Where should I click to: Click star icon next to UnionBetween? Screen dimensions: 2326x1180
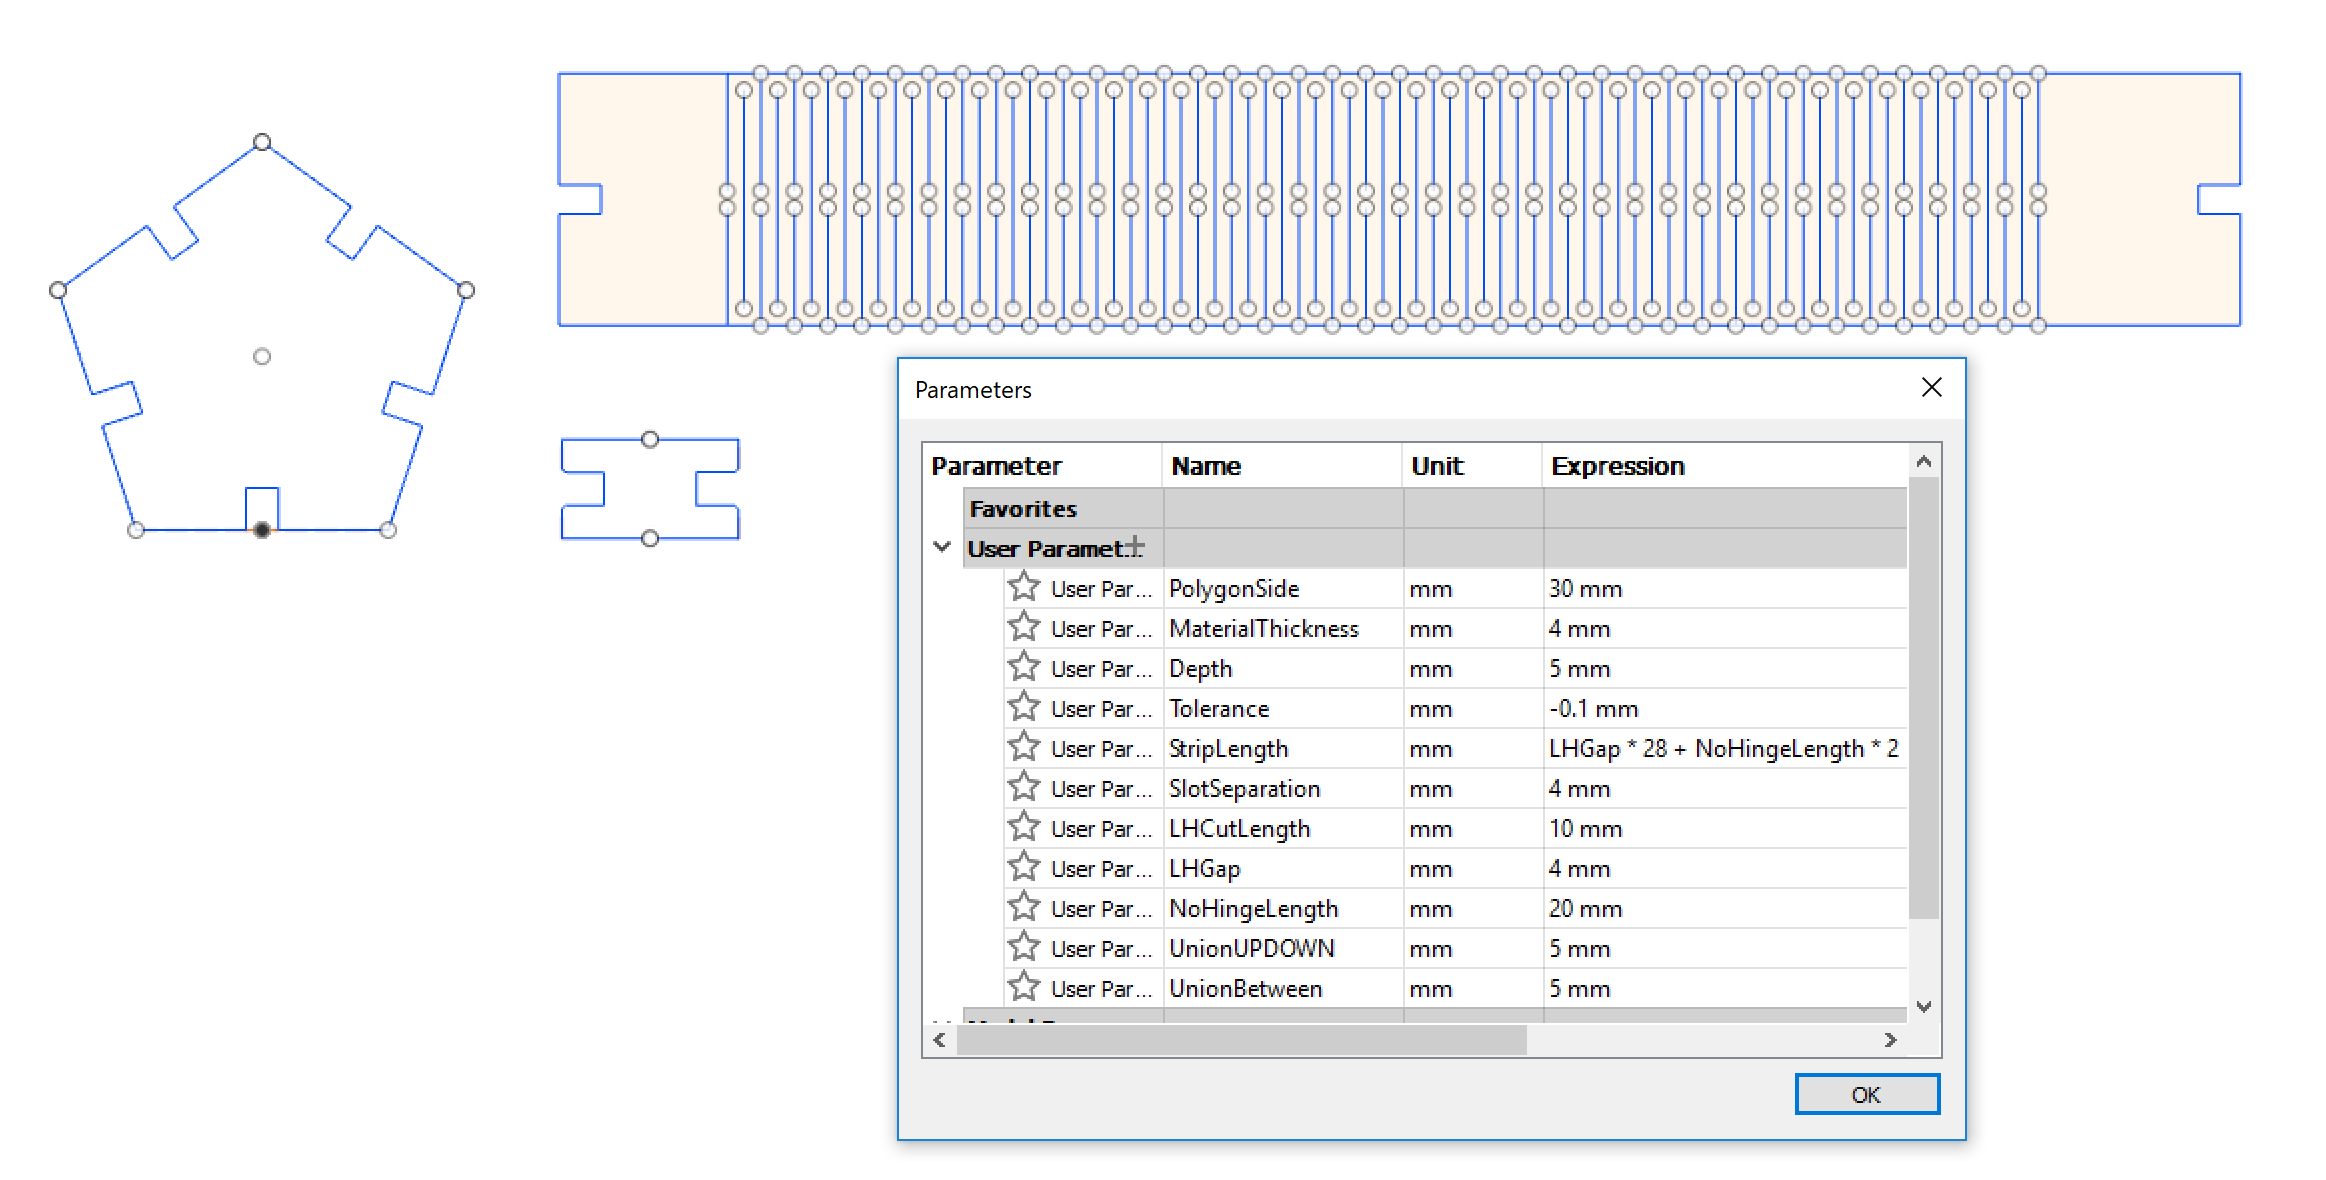click(x=1023, y=987)
